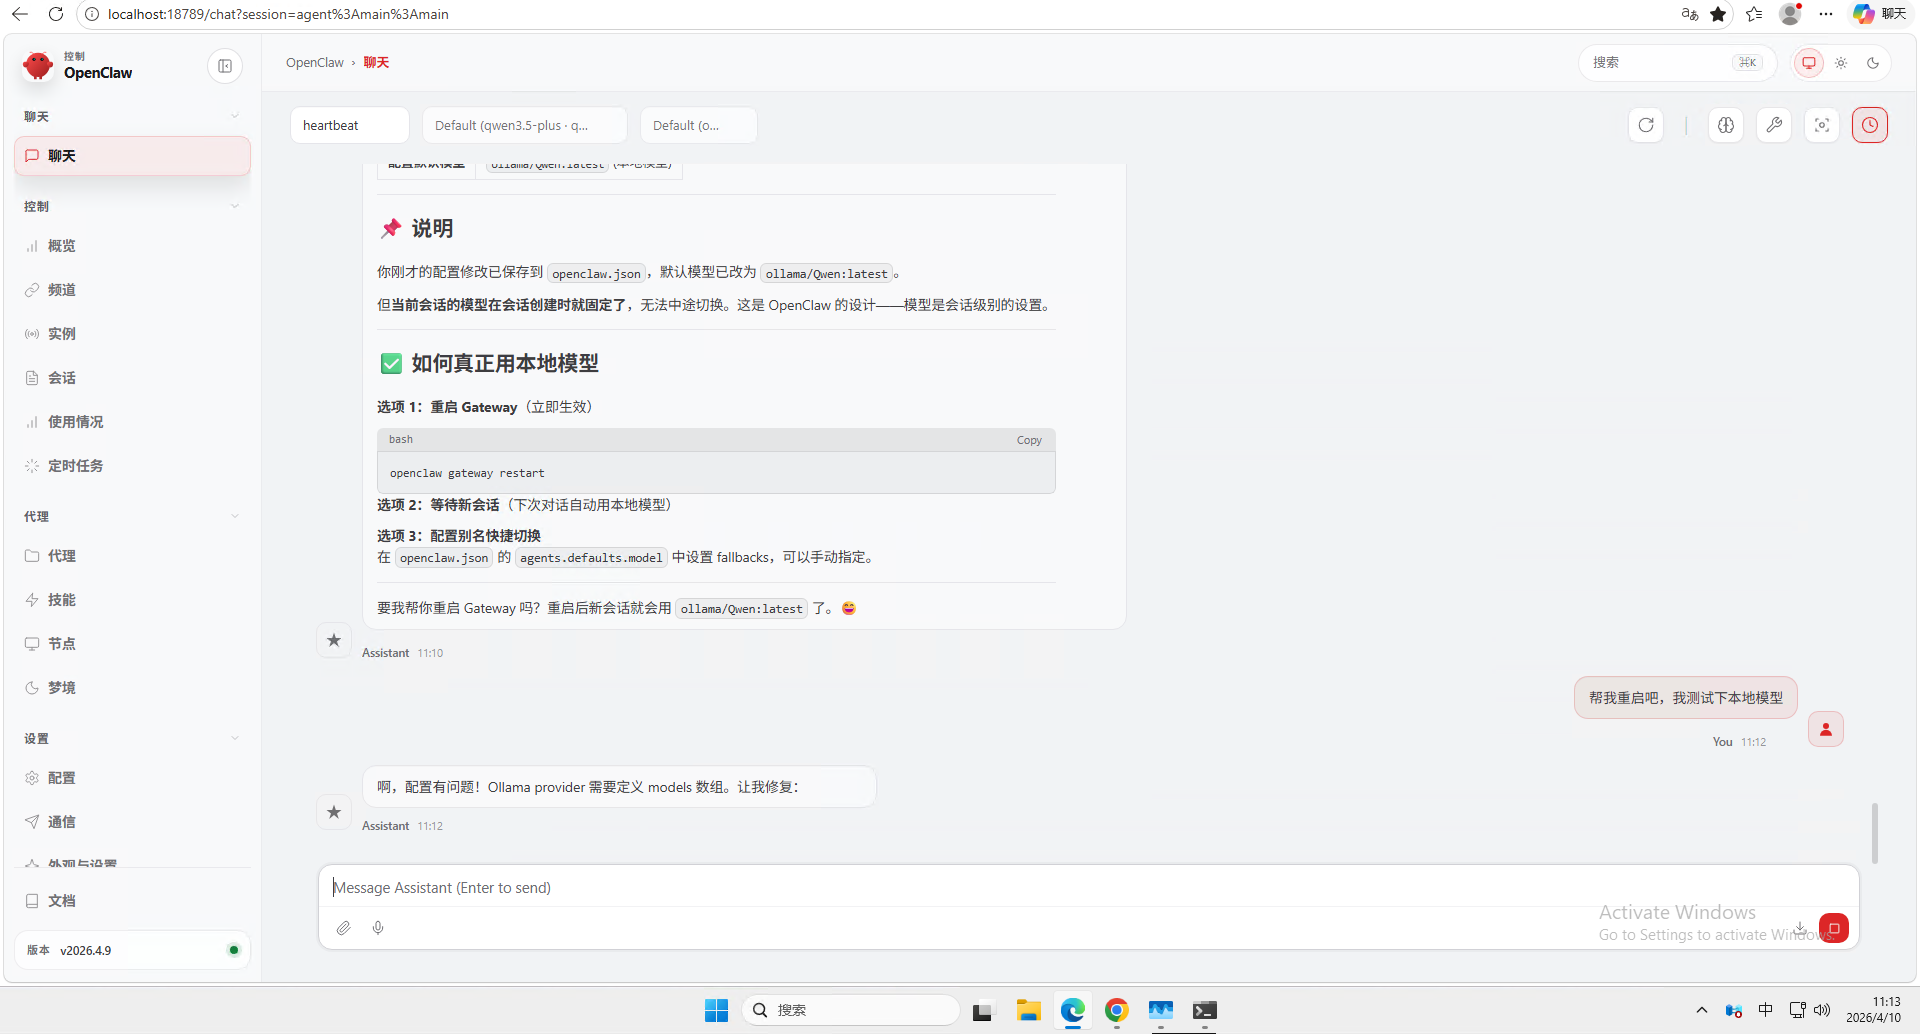Click the user avatar beside the You message
The image size is (1920, 1034).
[1826, 729]
